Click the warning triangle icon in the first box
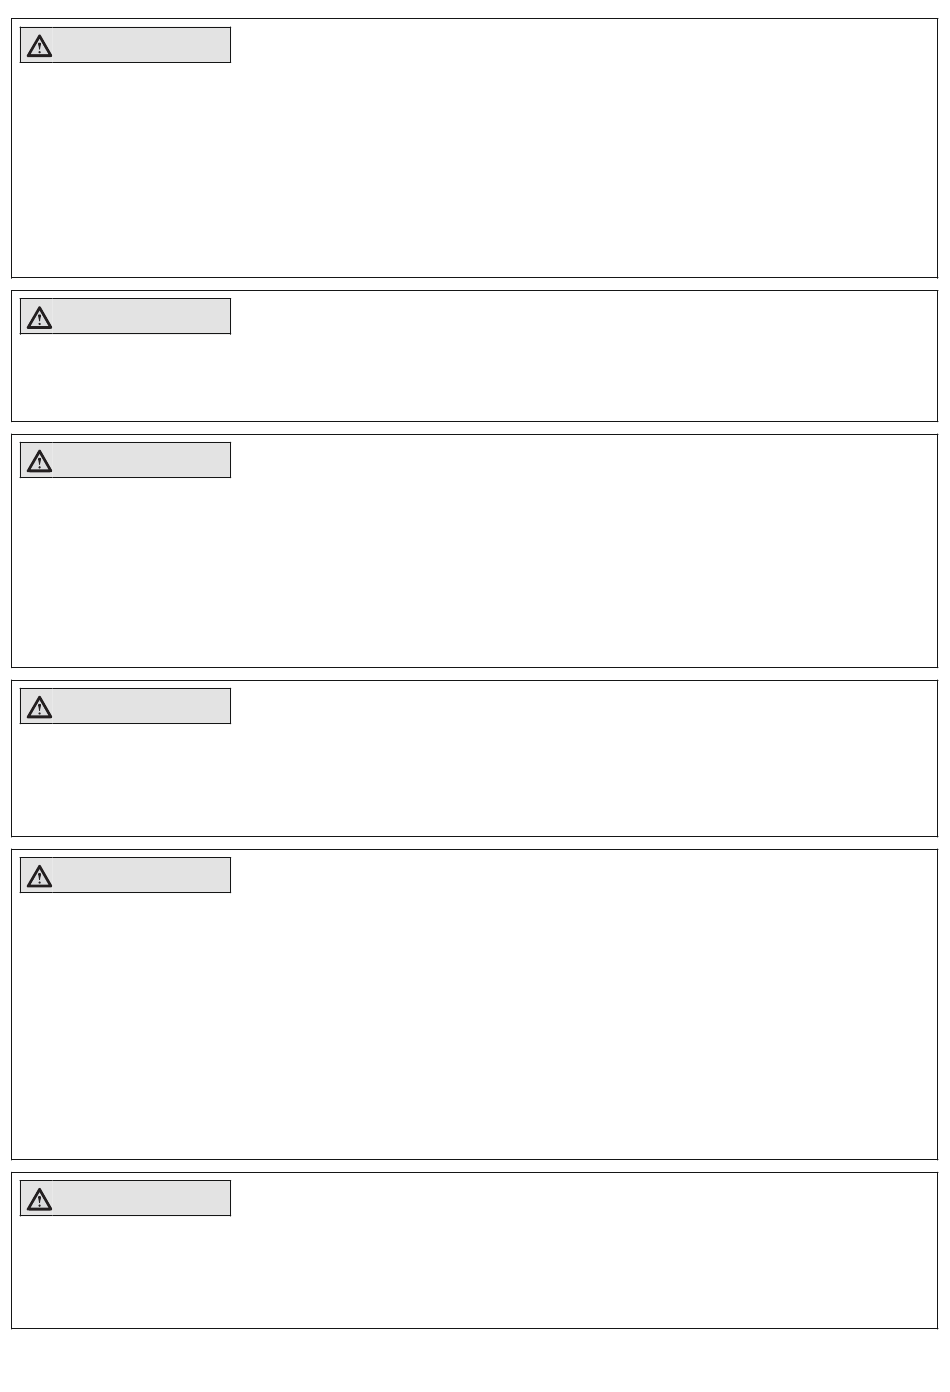 39,46
